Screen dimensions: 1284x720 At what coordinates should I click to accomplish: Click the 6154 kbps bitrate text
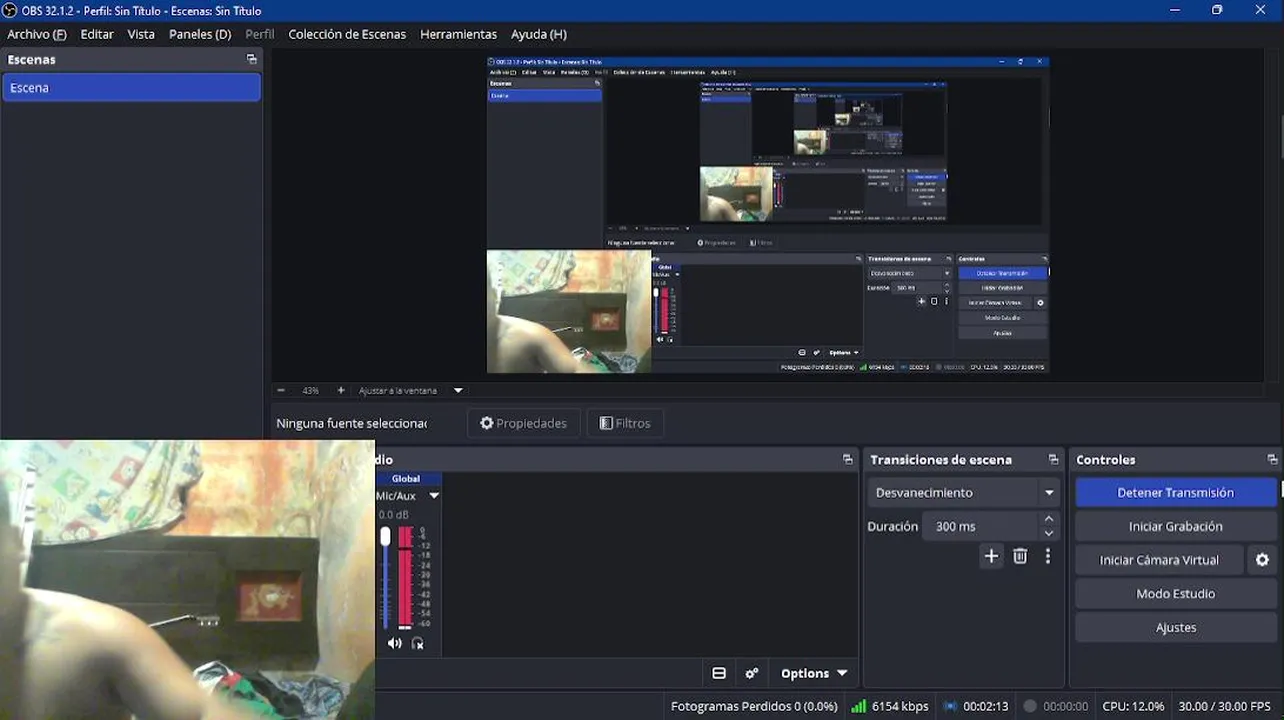900,706
